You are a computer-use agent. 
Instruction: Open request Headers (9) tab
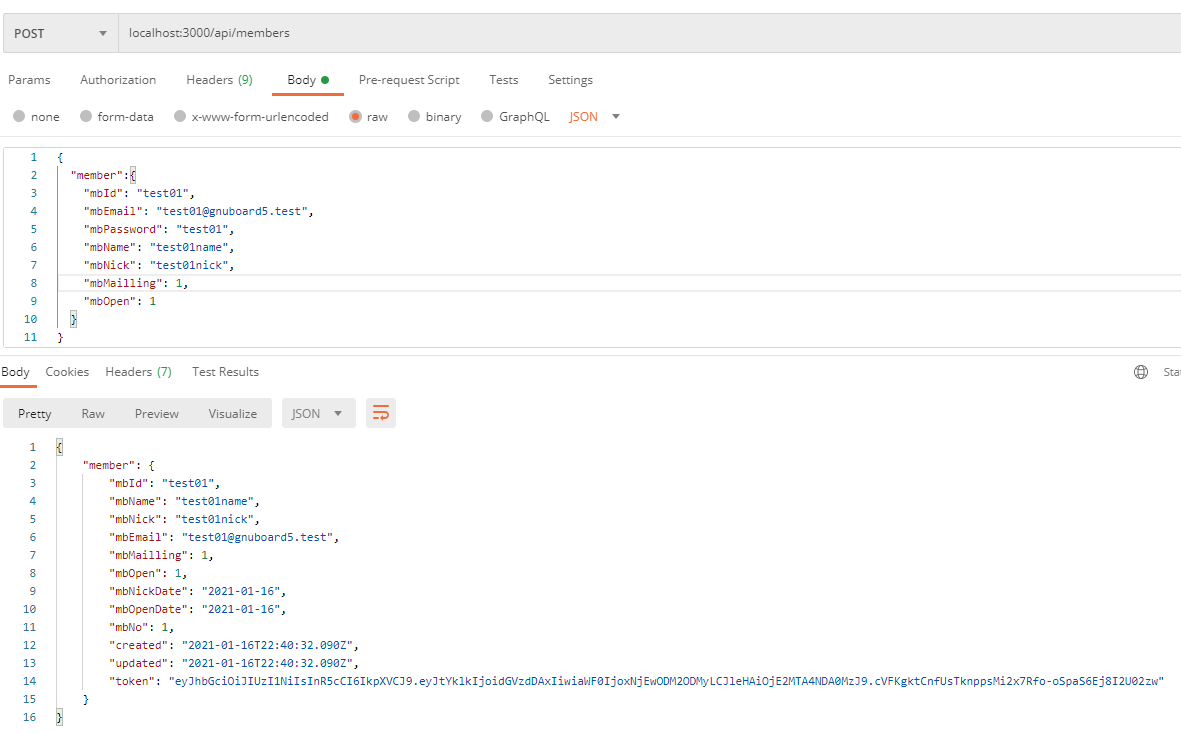219,80
